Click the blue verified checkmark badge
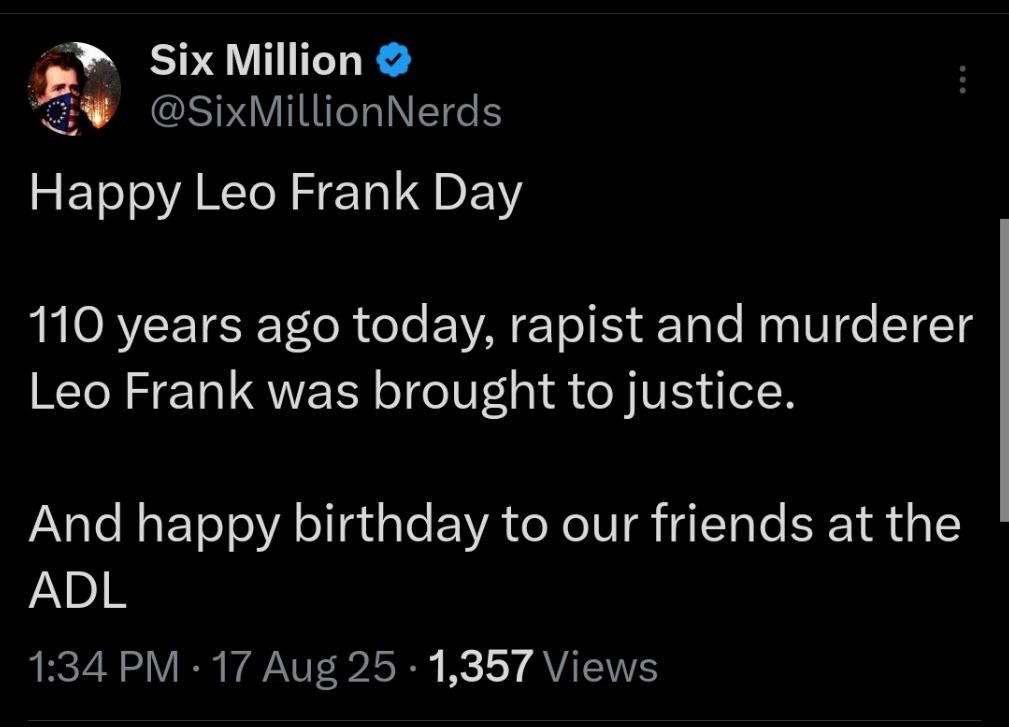Image resolution: width=1009 pixels, height=727 pixels. click(x=393, y=62)
